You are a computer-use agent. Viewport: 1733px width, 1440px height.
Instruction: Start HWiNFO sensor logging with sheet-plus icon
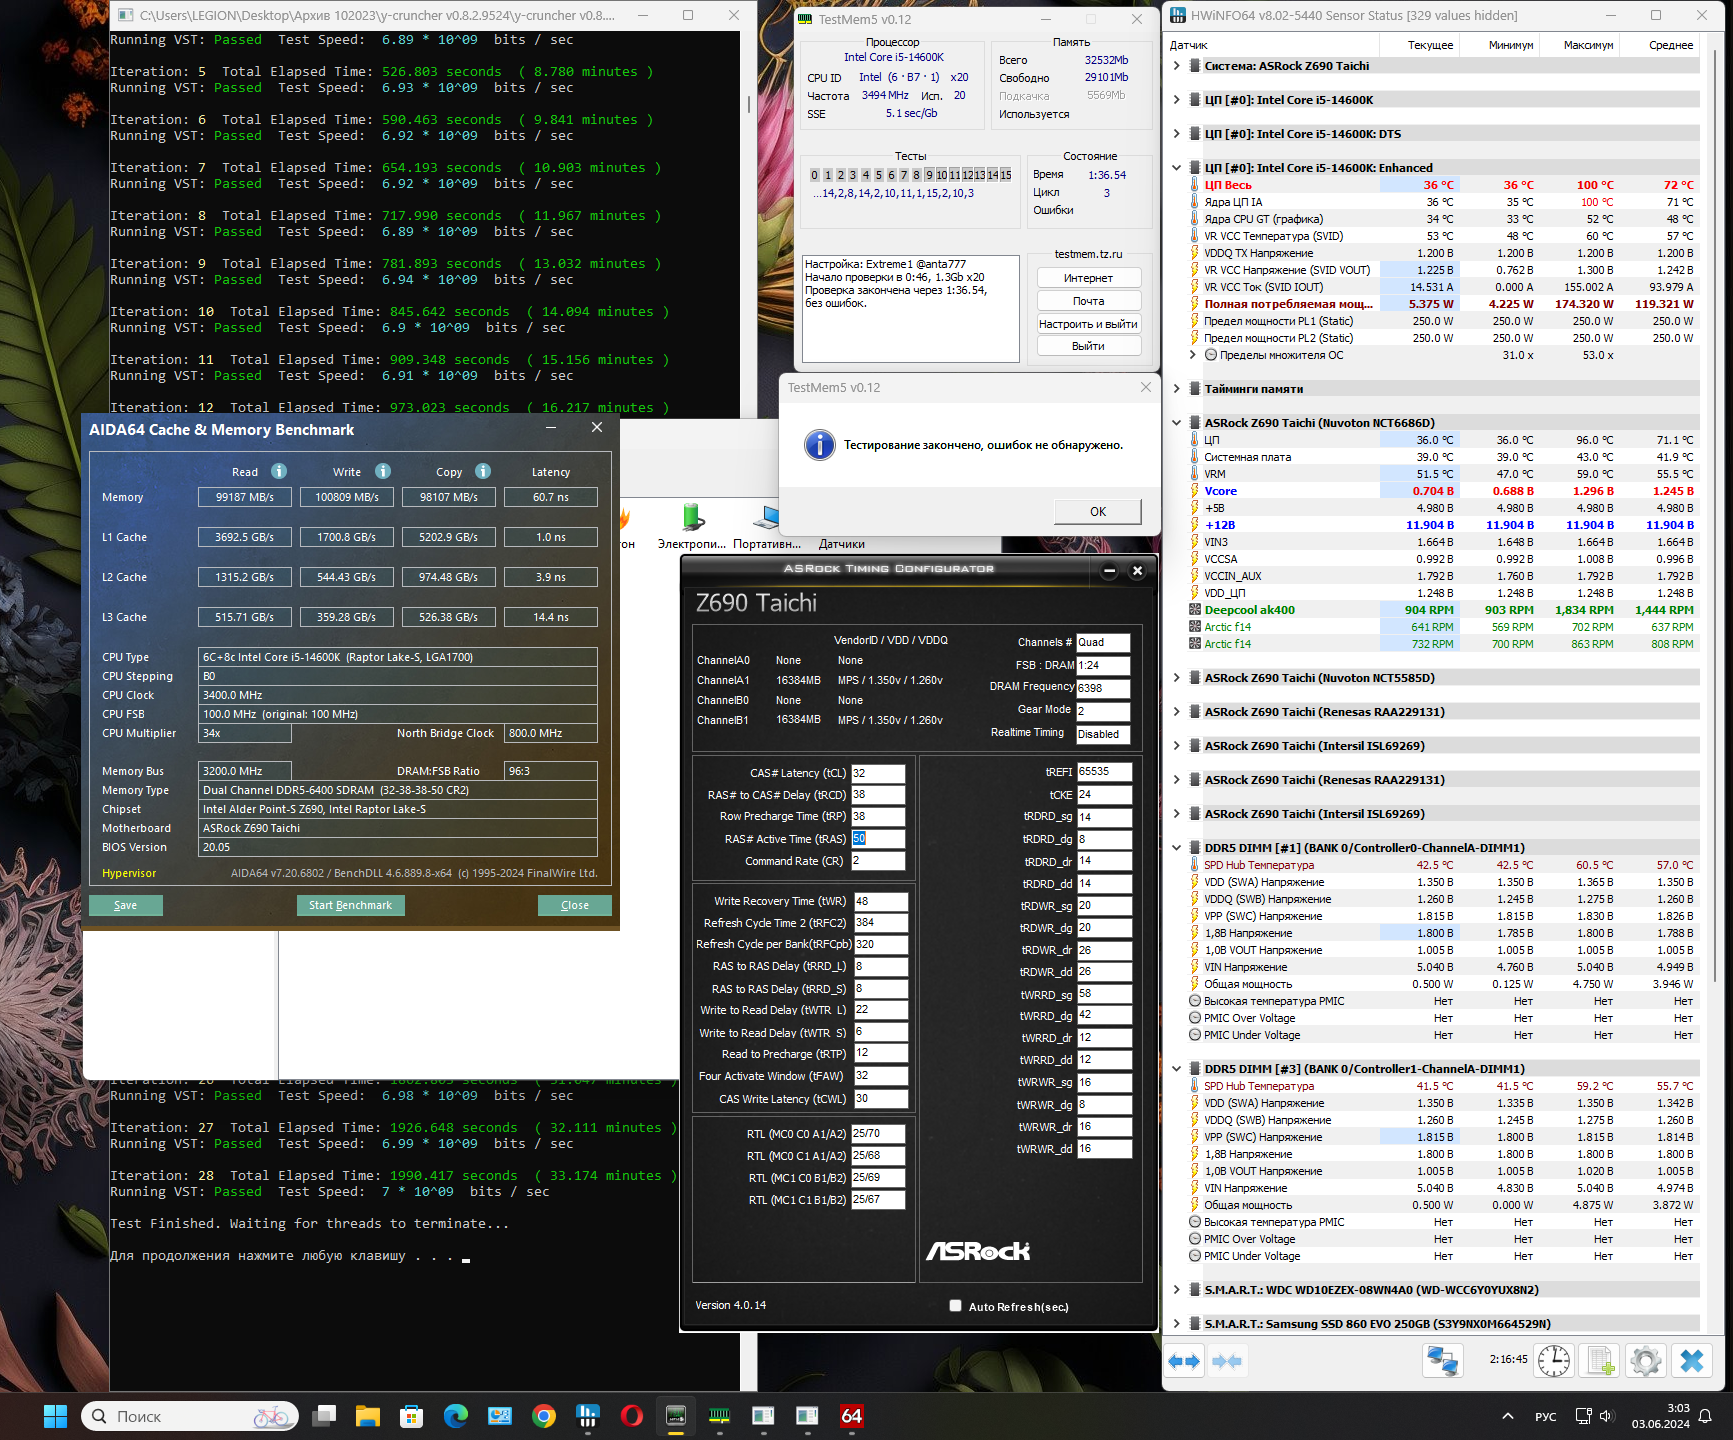(1600, 1360)
